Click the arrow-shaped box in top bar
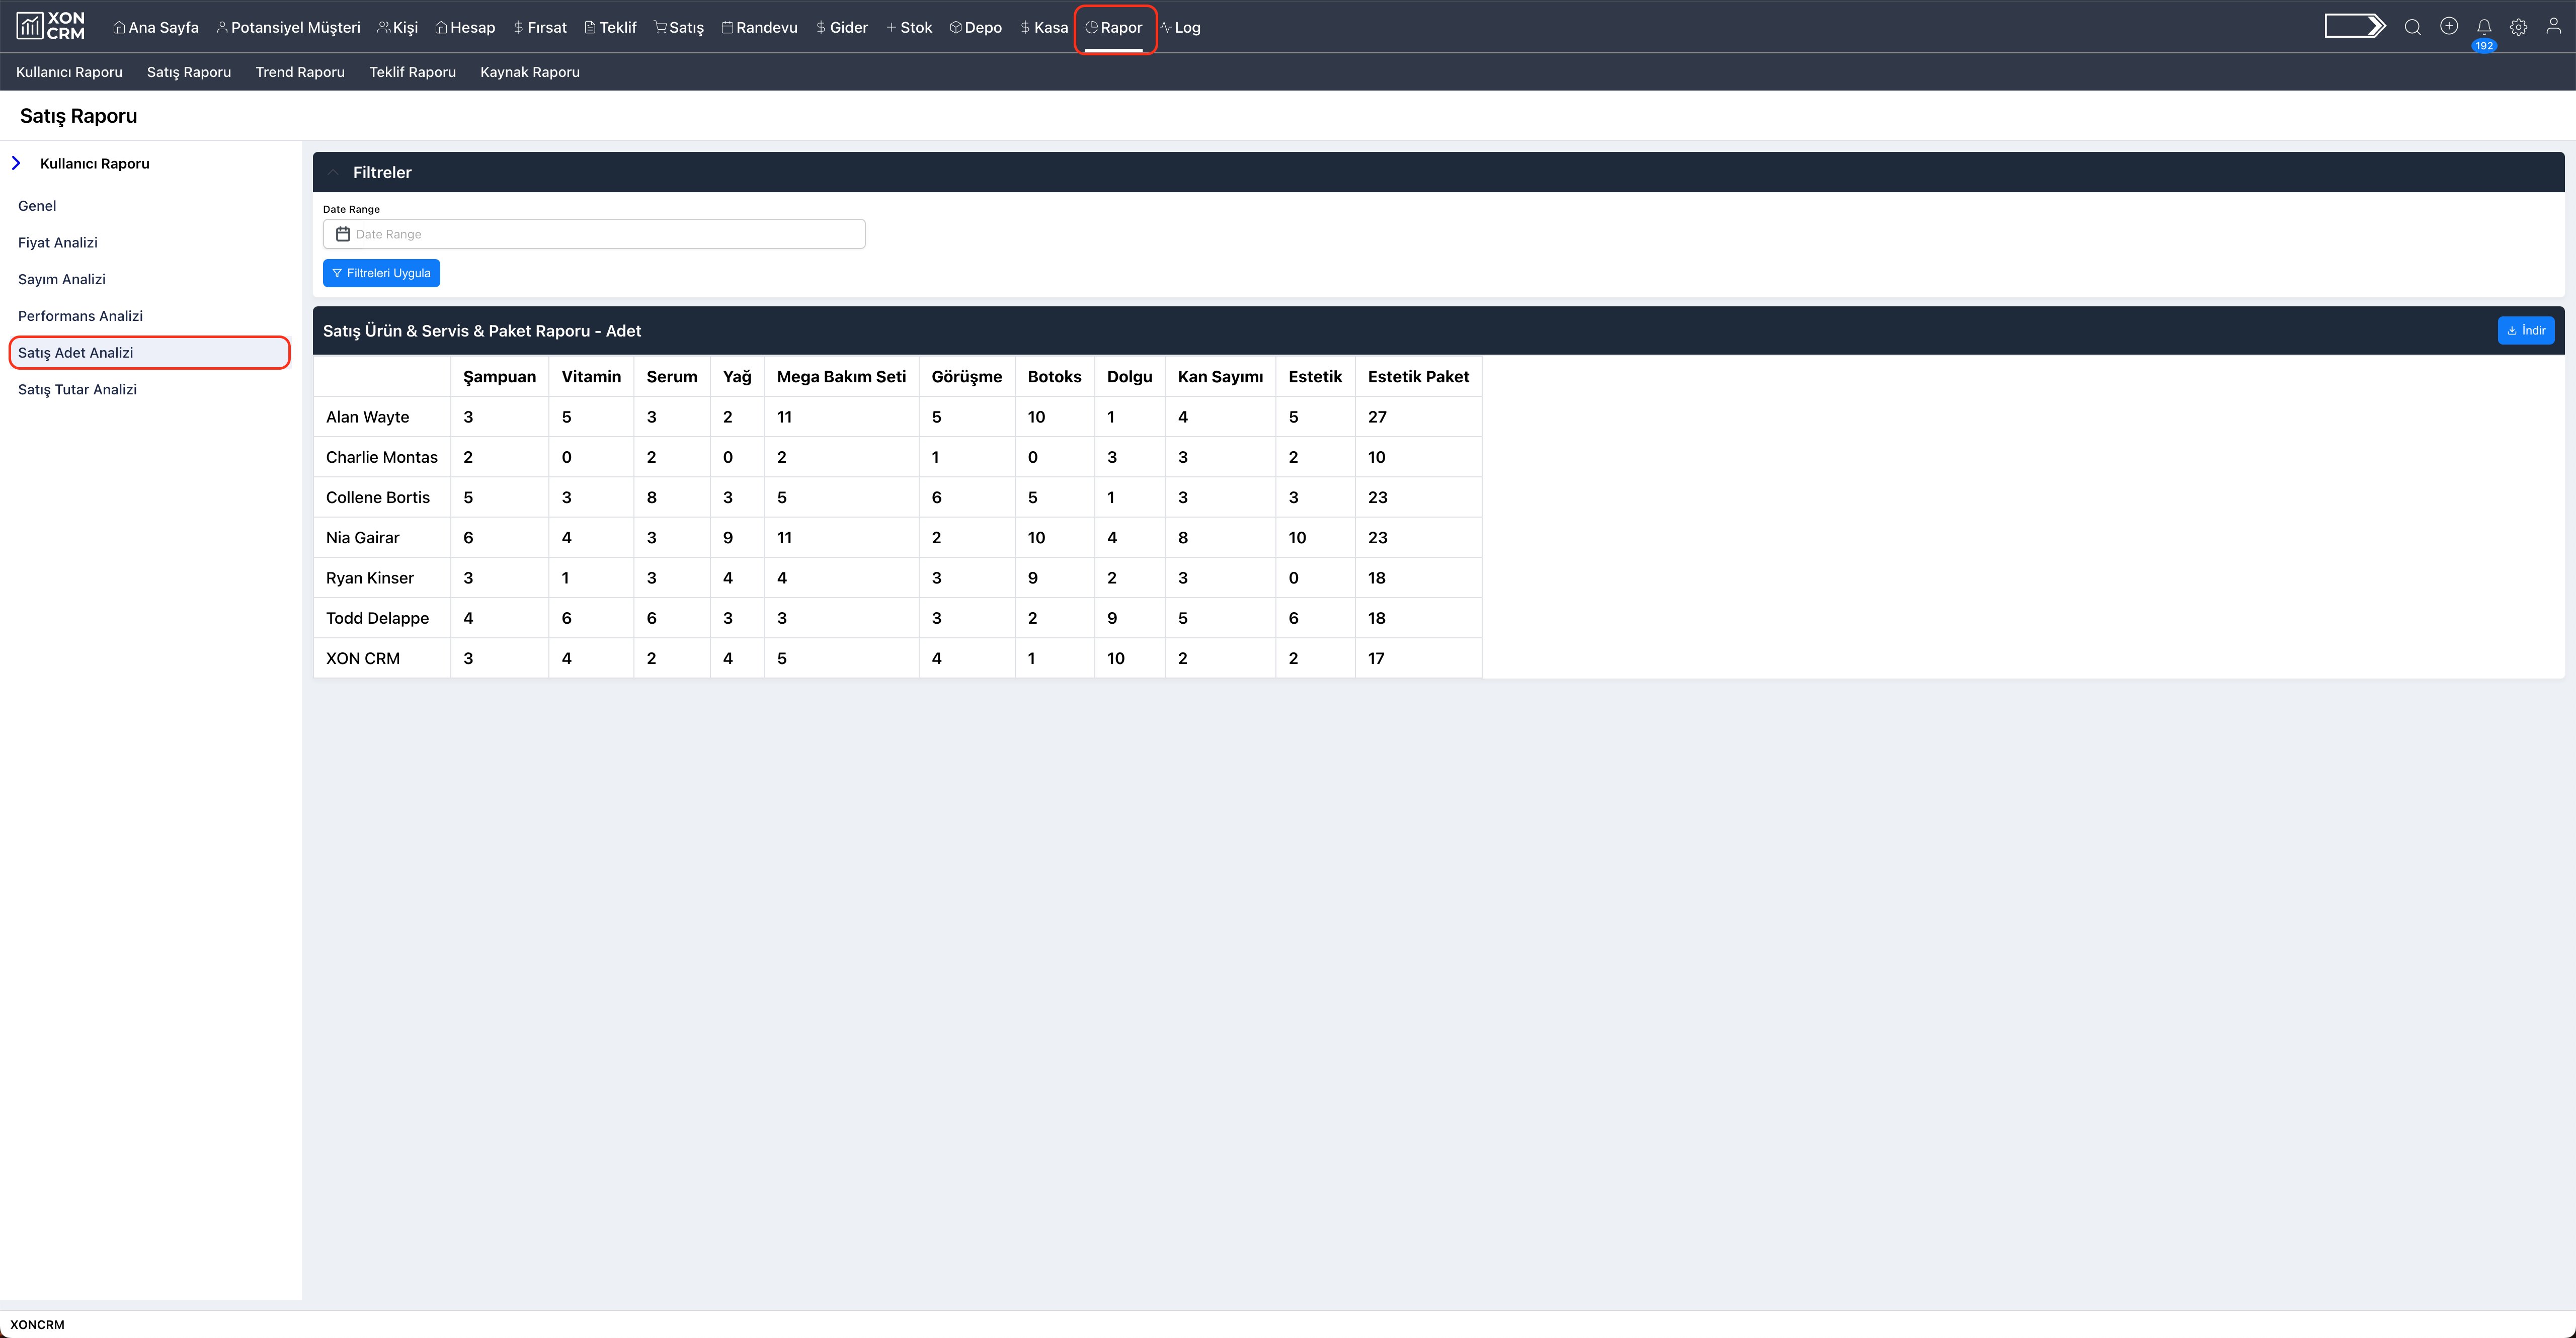2576x1338 pixels. tap(2355, 26)
